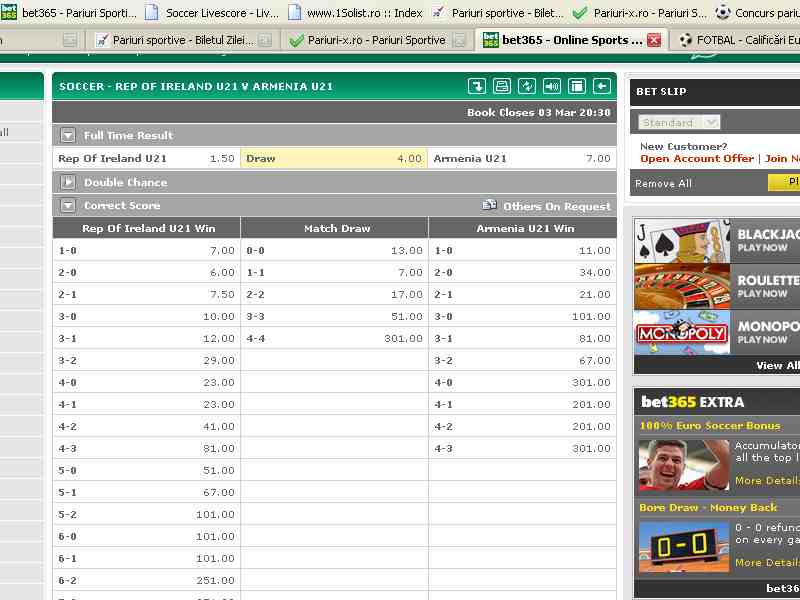
Task: Switch to Pariuri-x.ro - Pariuri Sportive tab
Action: 377,40
